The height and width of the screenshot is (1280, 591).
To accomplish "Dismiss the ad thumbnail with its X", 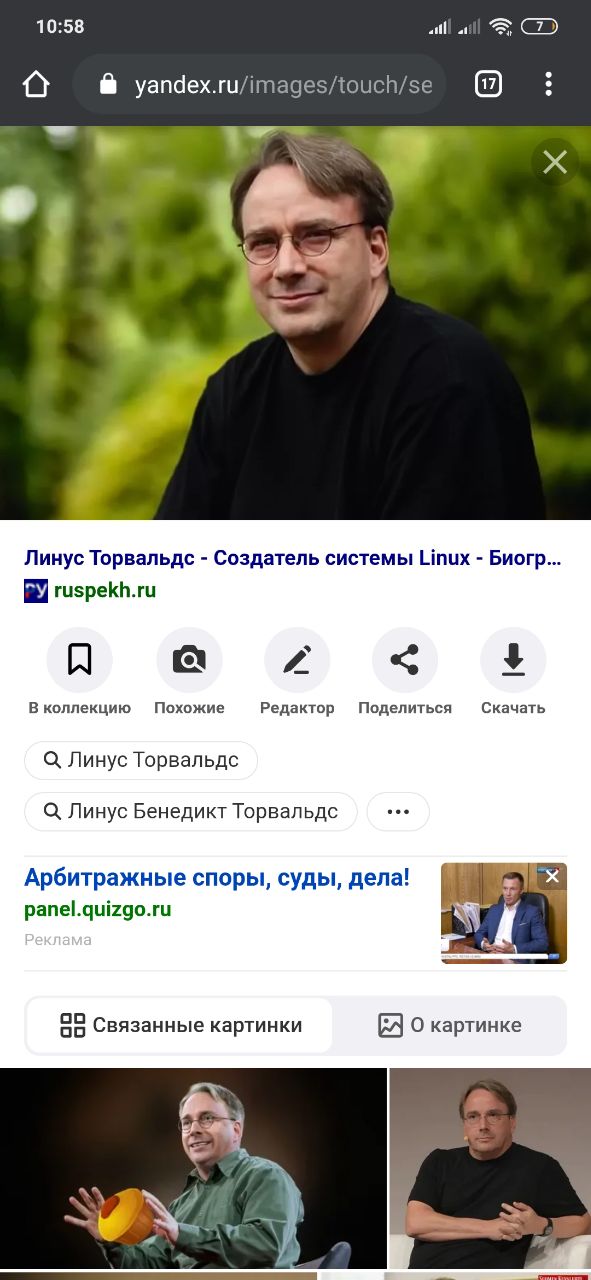I will click(552, 877).
